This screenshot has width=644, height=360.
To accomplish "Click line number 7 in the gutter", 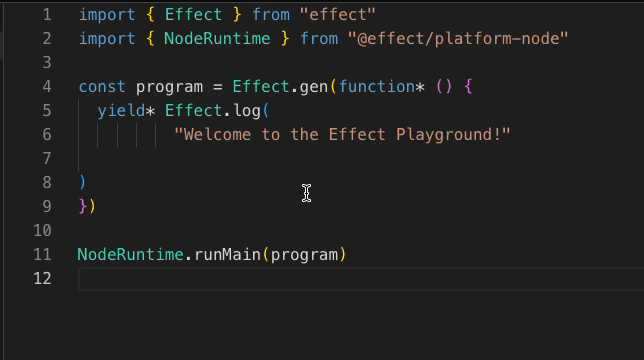I will click(47, 158).
